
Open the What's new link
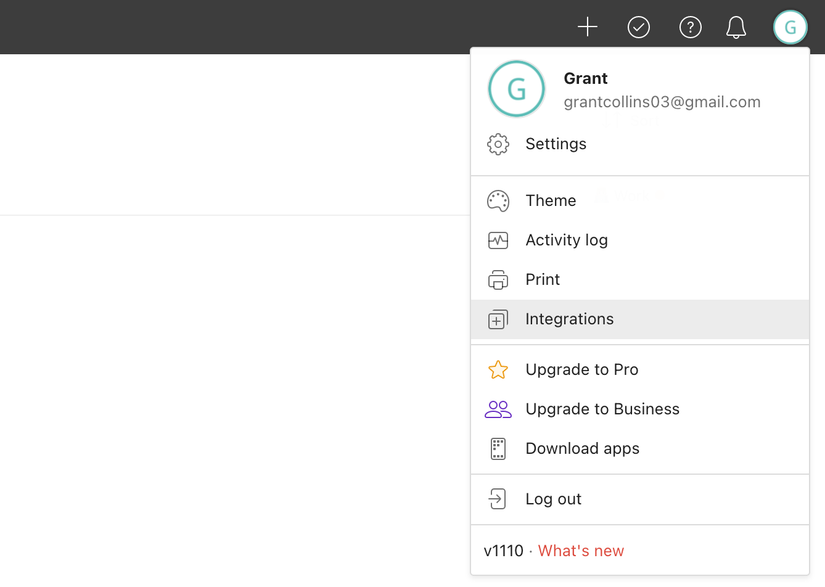point(581,550)
